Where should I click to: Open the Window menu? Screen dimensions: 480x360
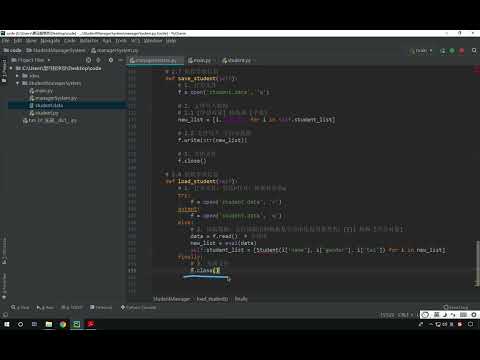[153, 41]
